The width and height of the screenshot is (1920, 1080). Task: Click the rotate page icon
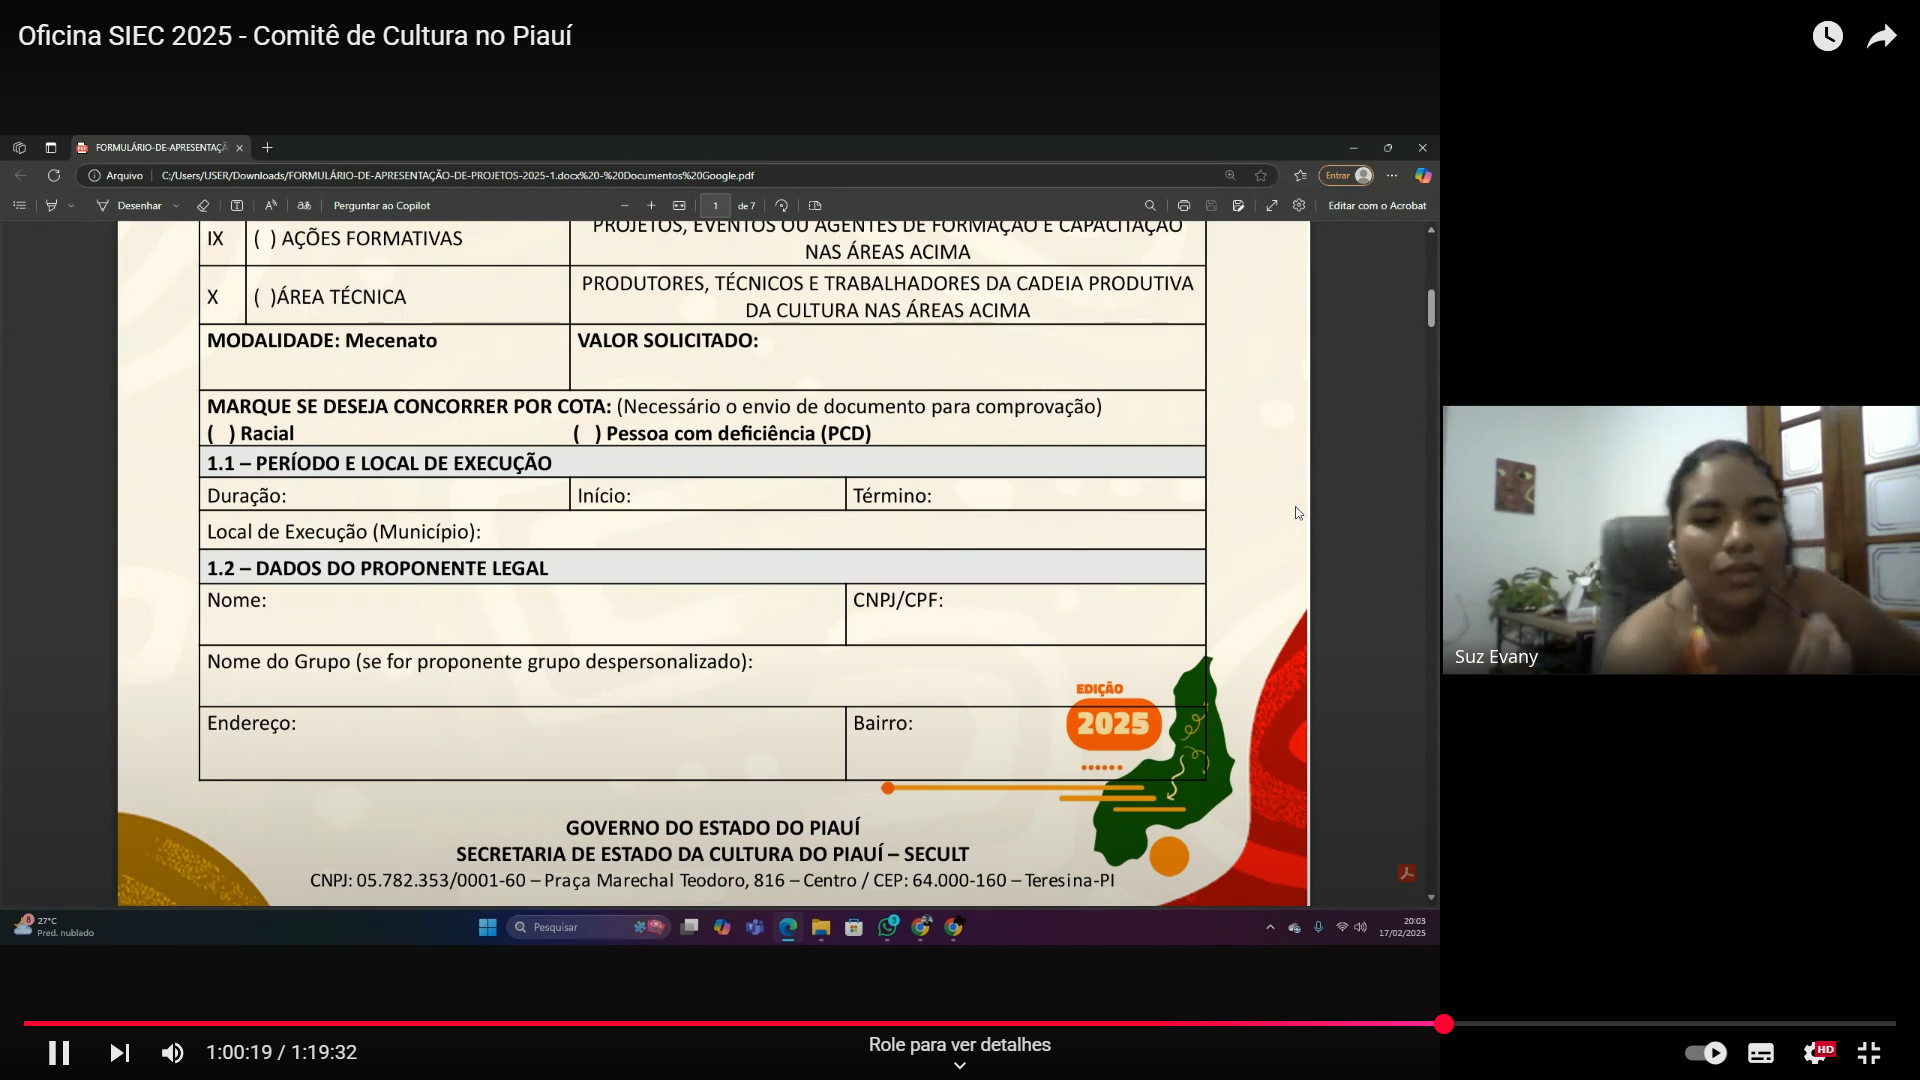(x=782, y=206)
